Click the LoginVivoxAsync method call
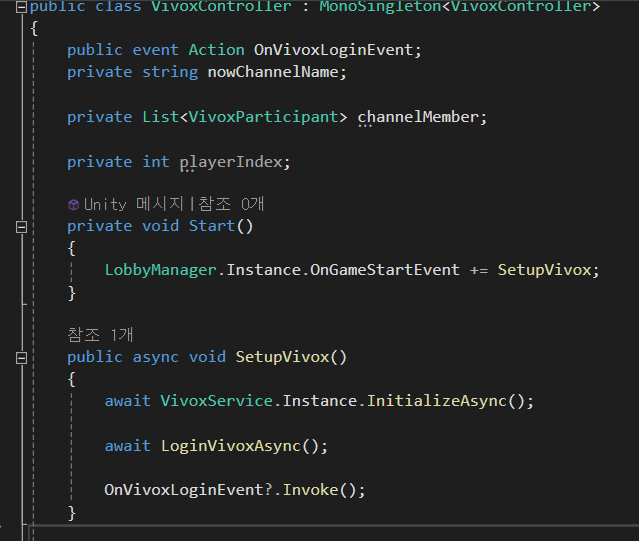The height and width of the screenshot is (541, 639). click(231, 446)
